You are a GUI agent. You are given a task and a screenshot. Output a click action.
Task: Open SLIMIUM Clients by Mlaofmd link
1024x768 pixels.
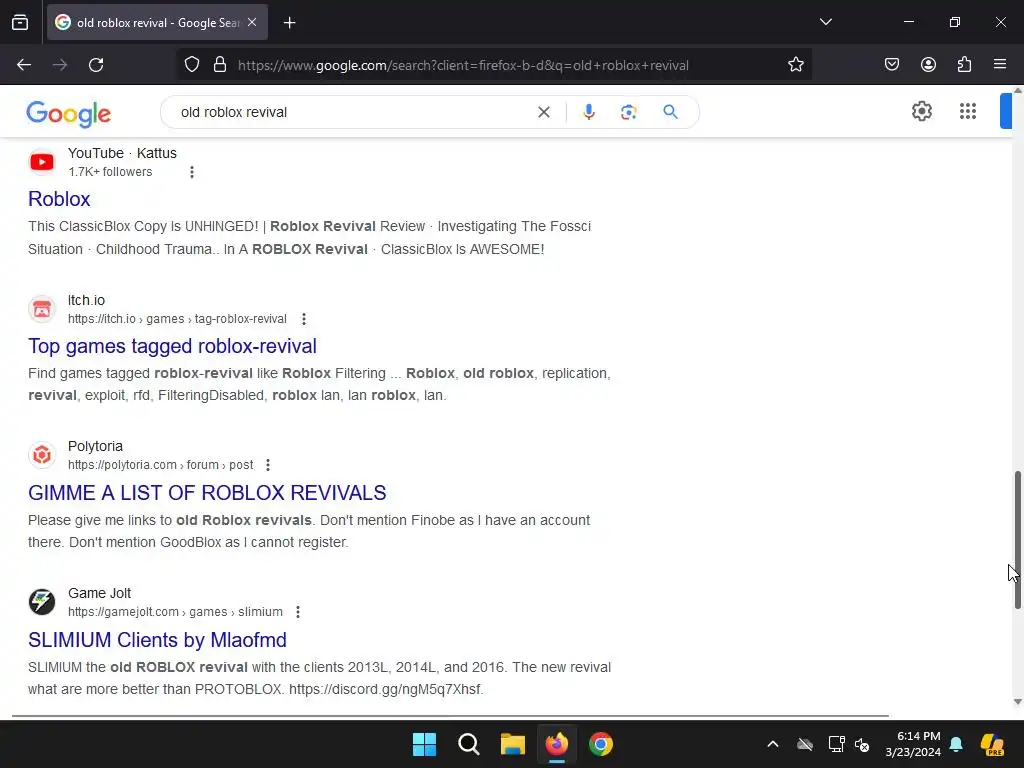point(157,640)
